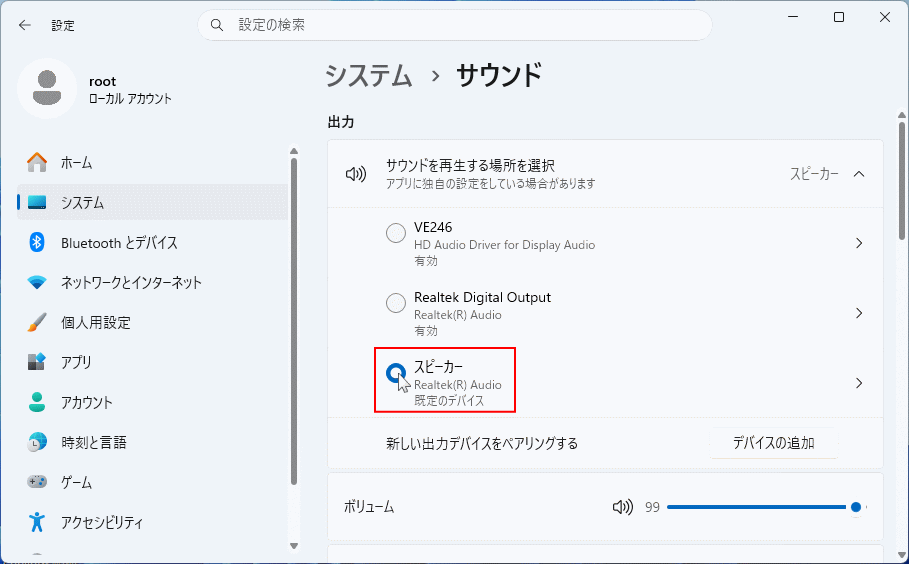Image resolution: width=909 pixels, height=564 pixels.
Task: Maximize the Settings window
Action: coord(838,17)
